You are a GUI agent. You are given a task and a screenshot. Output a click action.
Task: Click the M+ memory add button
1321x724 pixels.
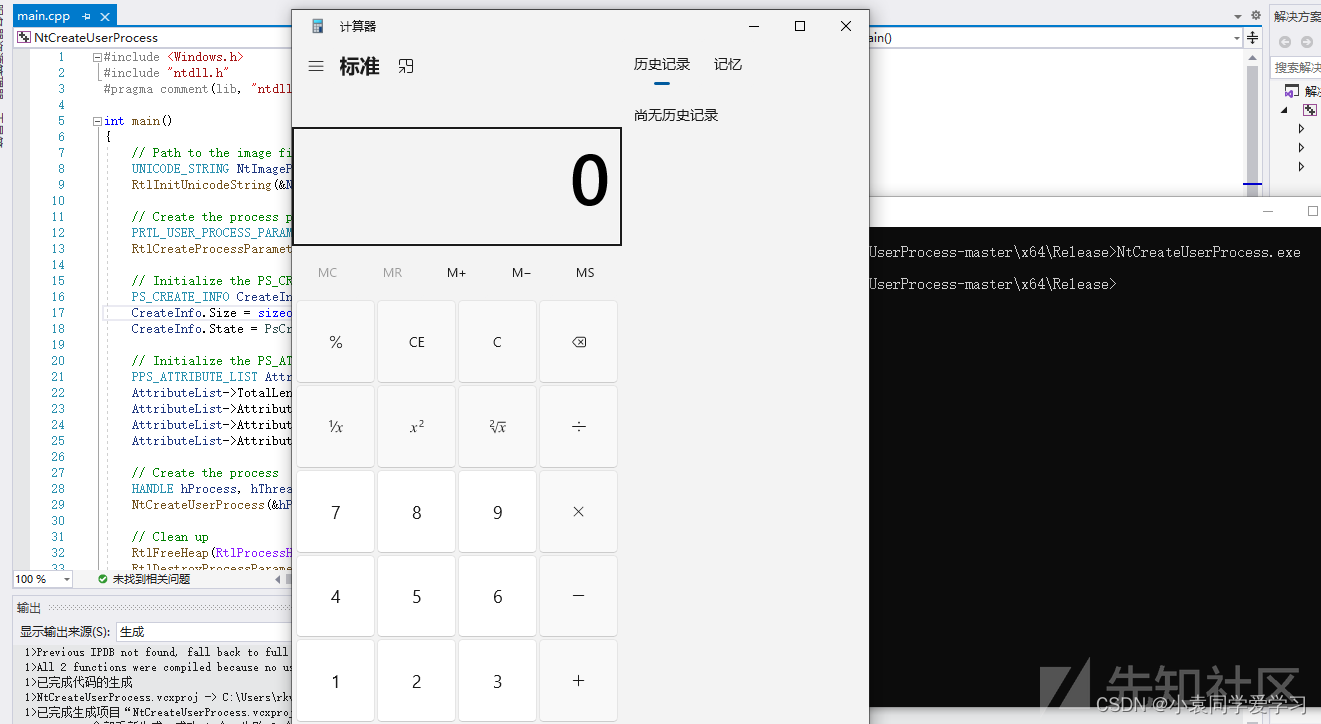457,273
